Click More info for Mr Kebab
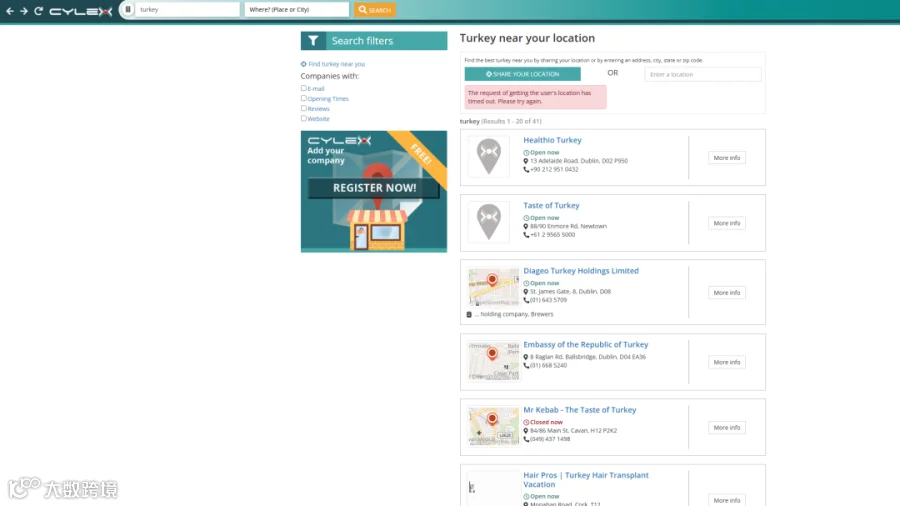The image size is (900, 506). click(727, 427)
